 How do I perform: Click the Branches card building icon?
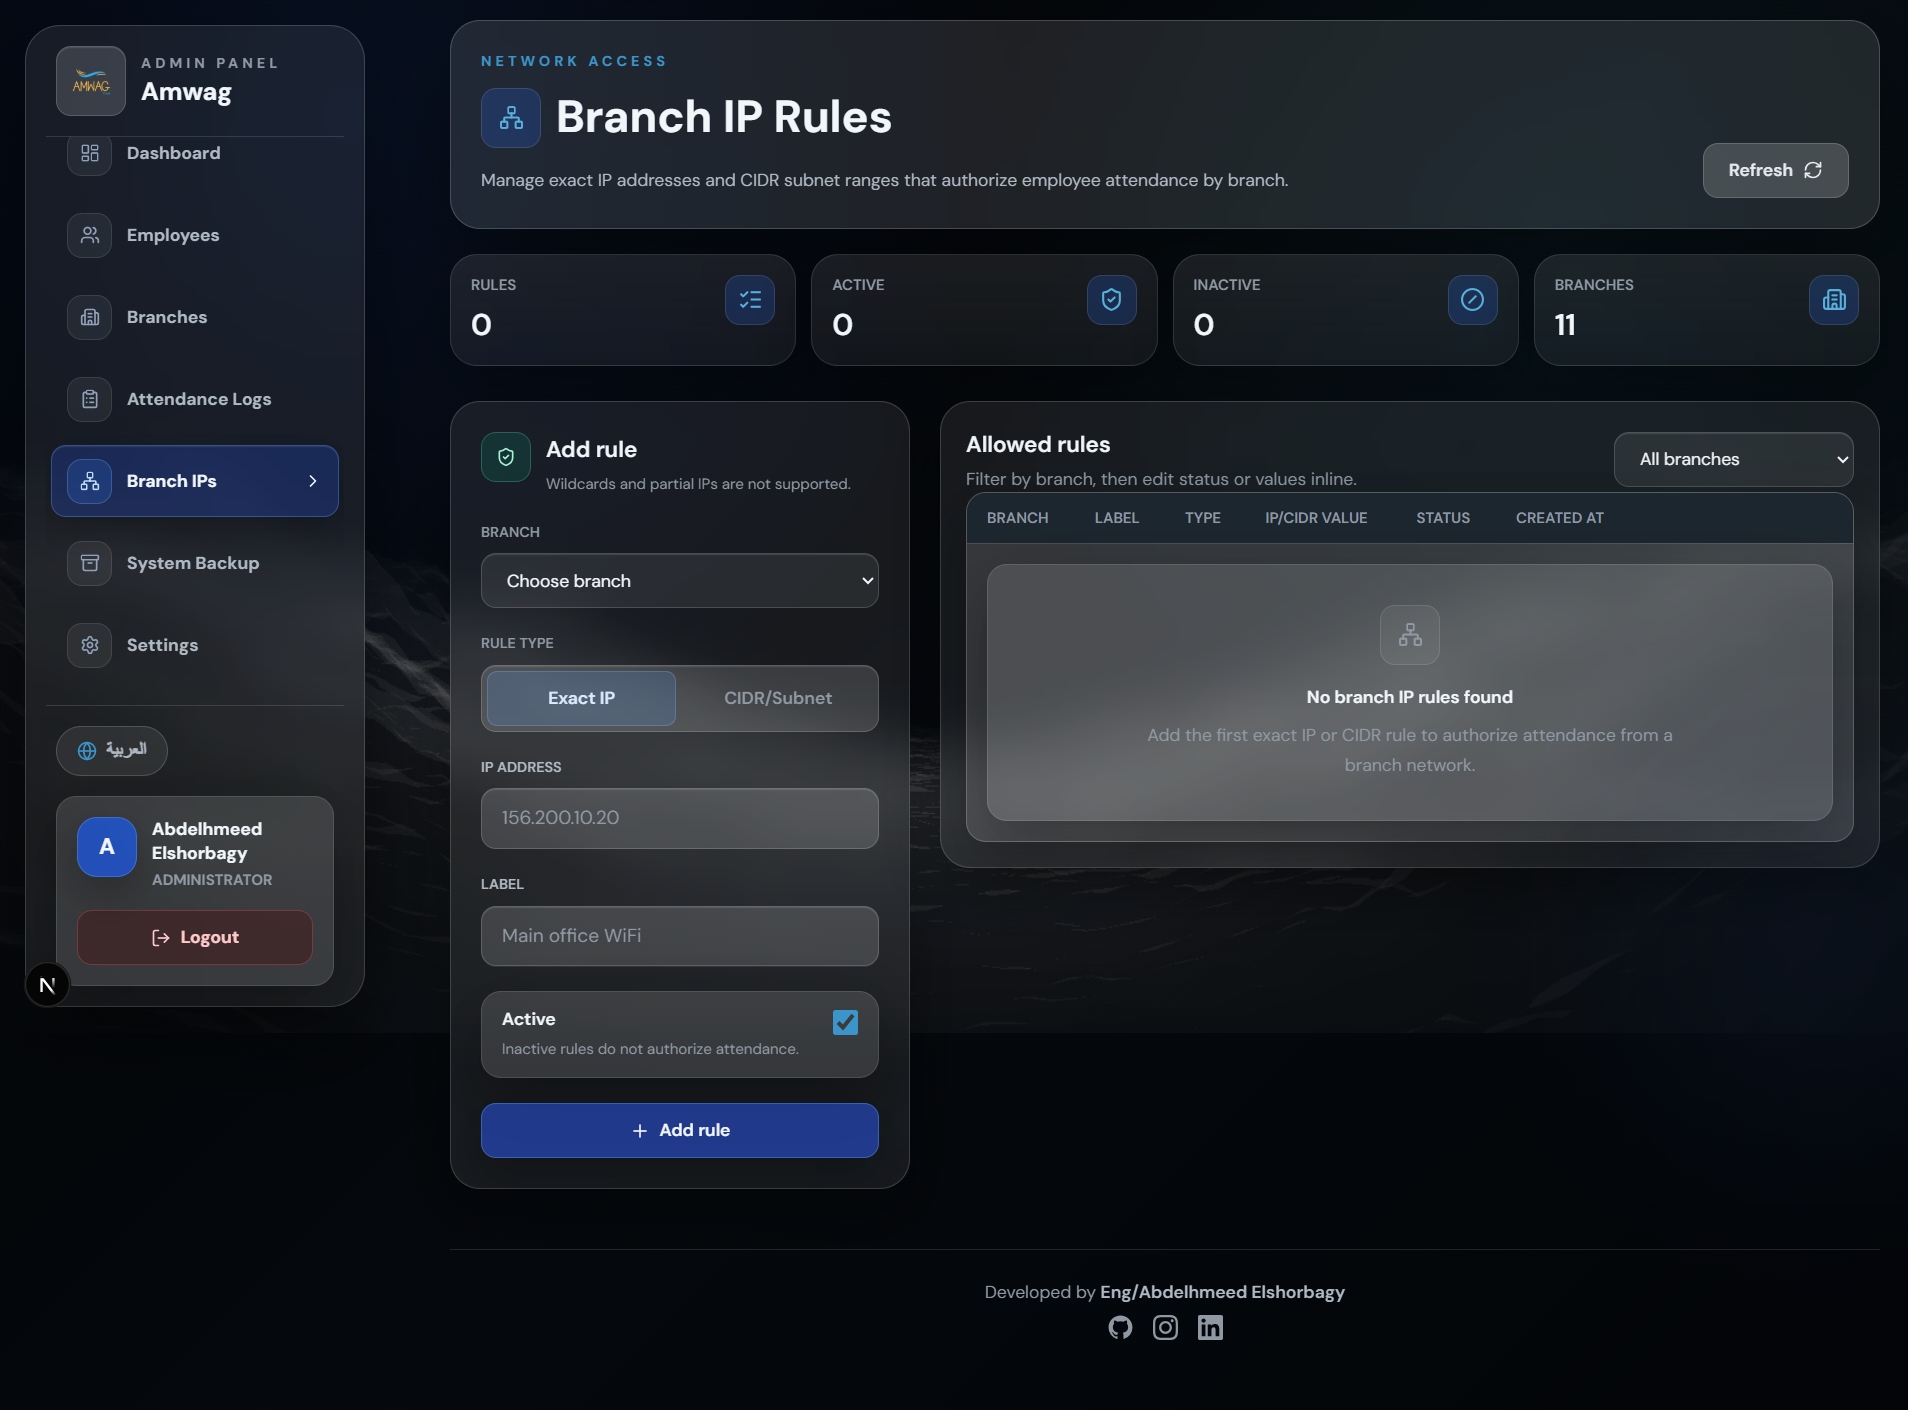pyautogui.click(x=1834, y=300)
